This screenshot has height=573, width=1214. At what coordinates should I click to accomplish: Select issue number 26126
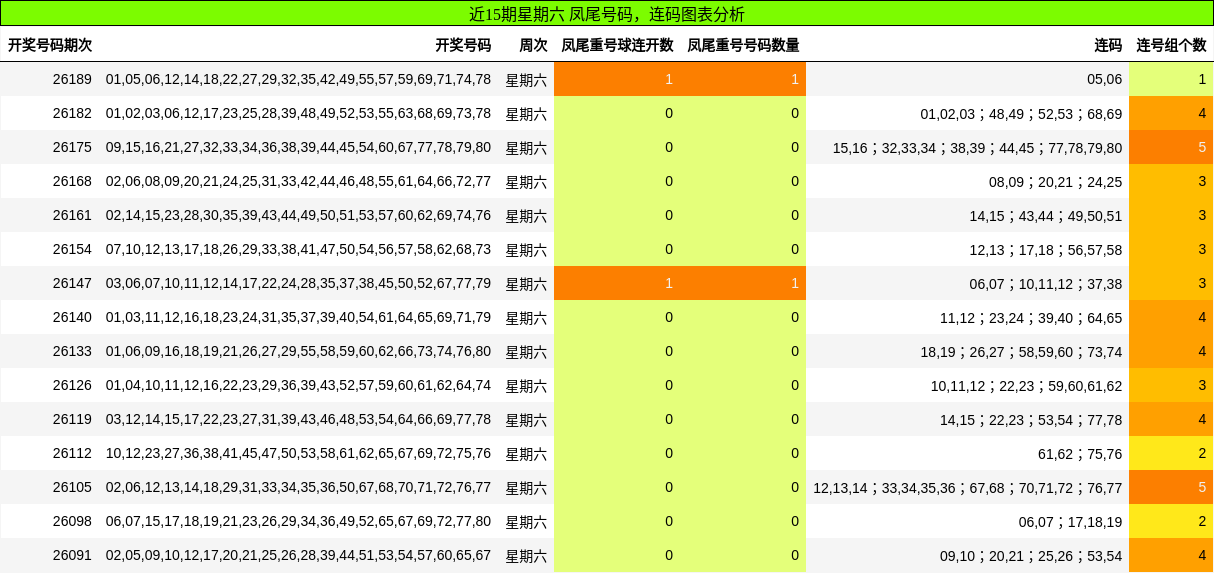pyautogui.click(x=72, y=385)
